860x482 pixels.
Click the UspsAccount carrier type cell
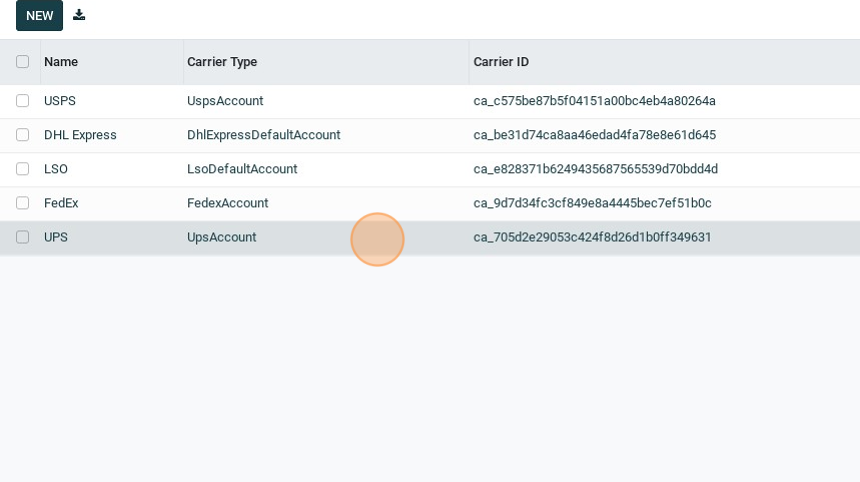[225, 101]
